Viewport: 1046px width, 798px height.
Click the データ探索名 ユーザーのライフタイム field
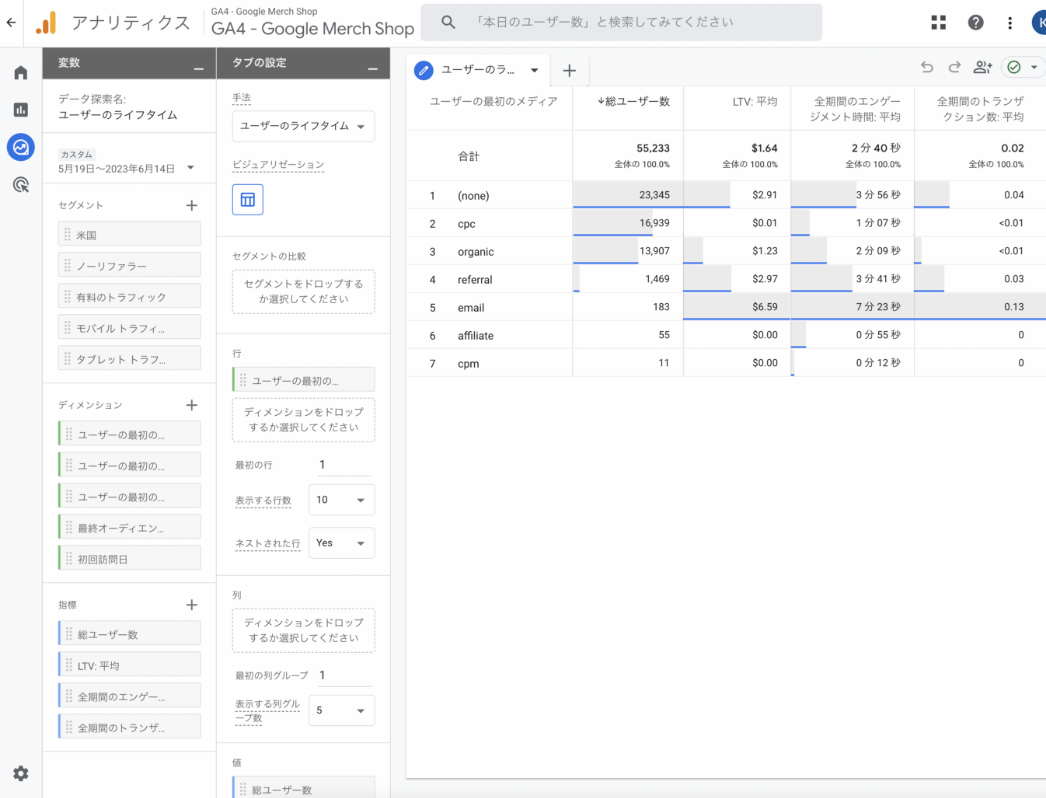(x=118, y=115)
